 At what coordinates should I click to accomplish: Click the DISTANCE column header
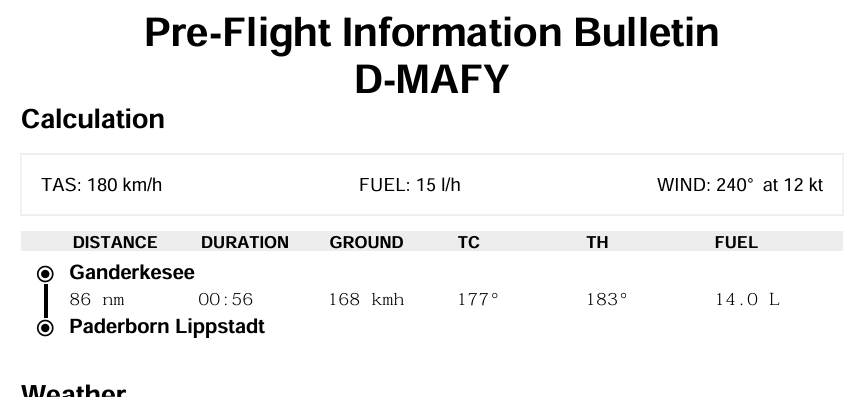[x=115, y=242]
